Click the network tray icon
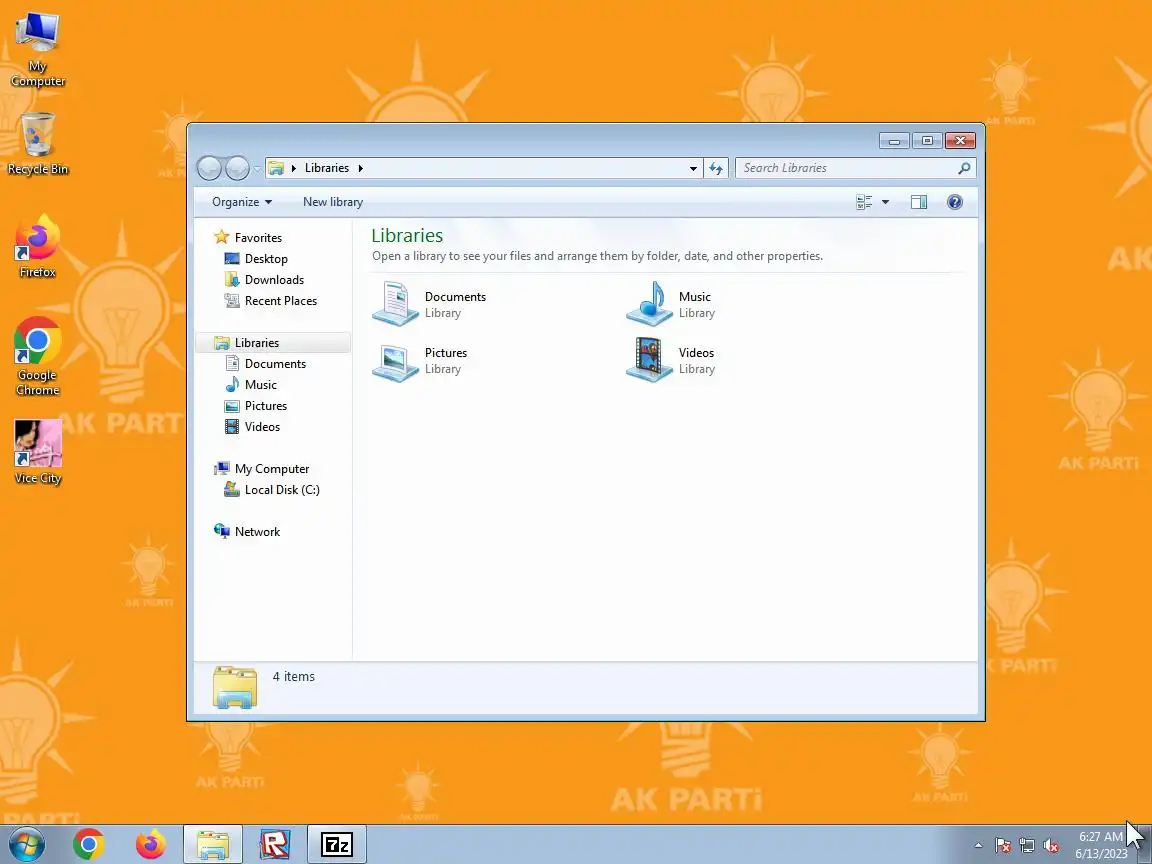Image resolution: width=1152 pixels, height=864 pixels. pos(1027,846)
